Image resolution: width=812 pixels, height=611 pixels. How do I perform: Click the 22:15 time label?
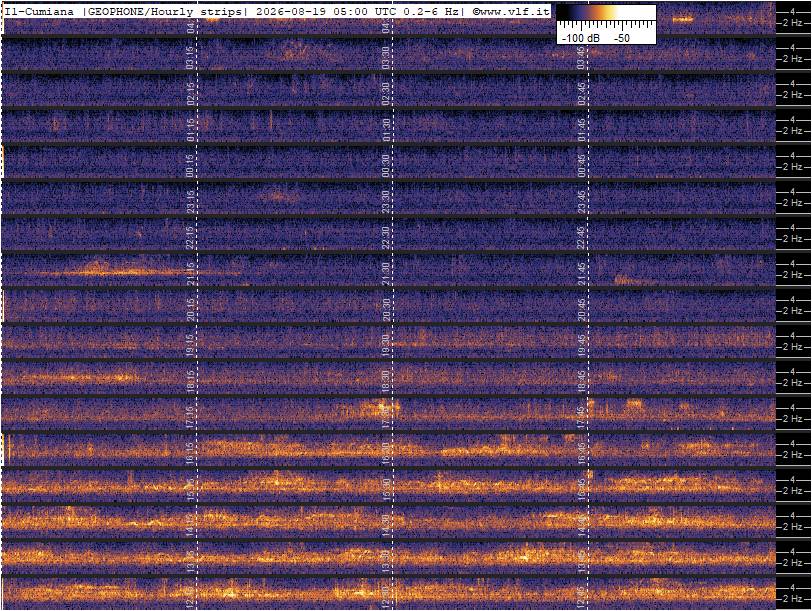(190, 238)
